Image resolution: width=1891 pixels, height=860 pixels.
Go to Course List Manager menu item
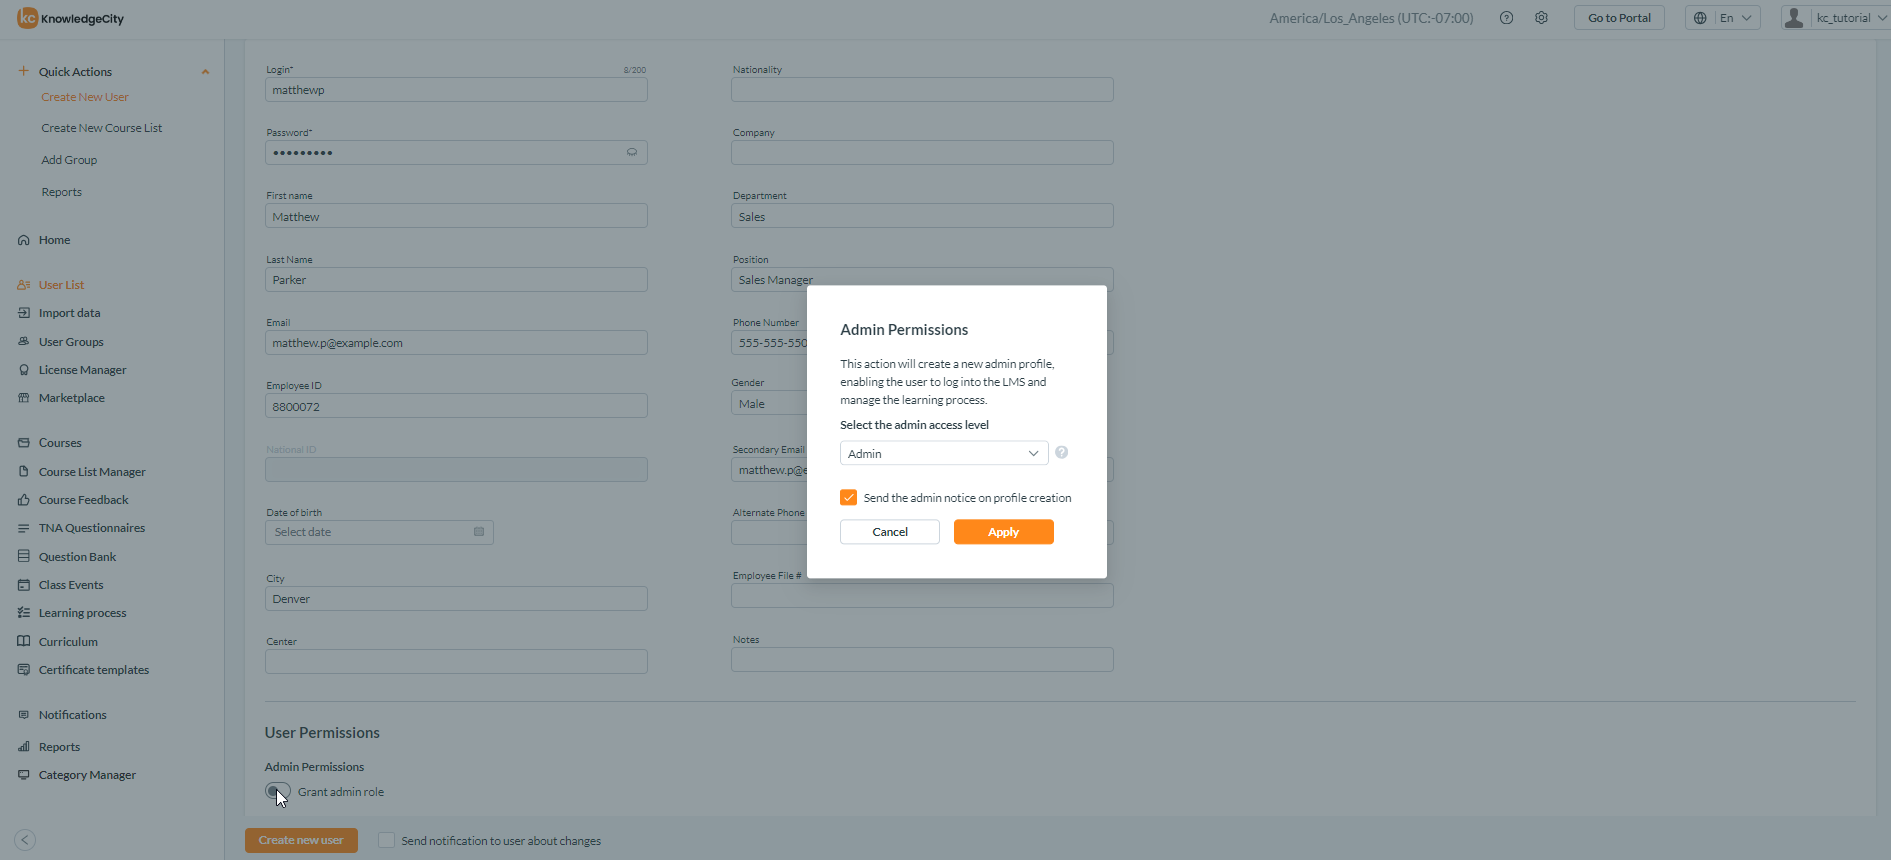pyautogui.click(x=92, y=472)
